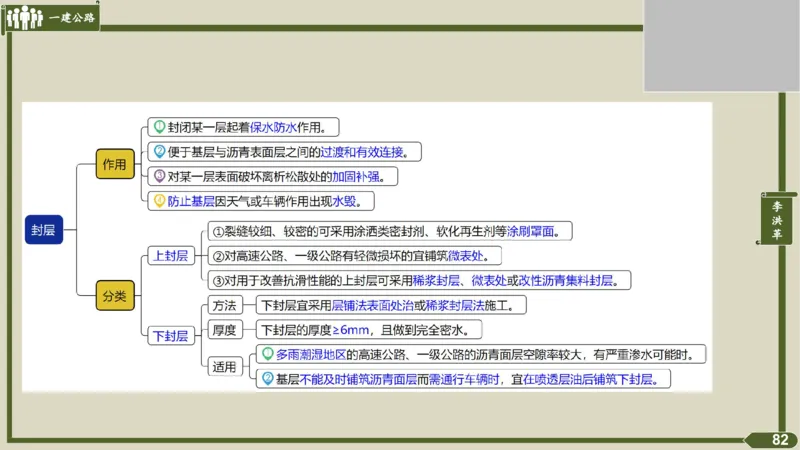Select the 作用 yellow node
Screen dimensions: 800x450
[x=115, y=164]
